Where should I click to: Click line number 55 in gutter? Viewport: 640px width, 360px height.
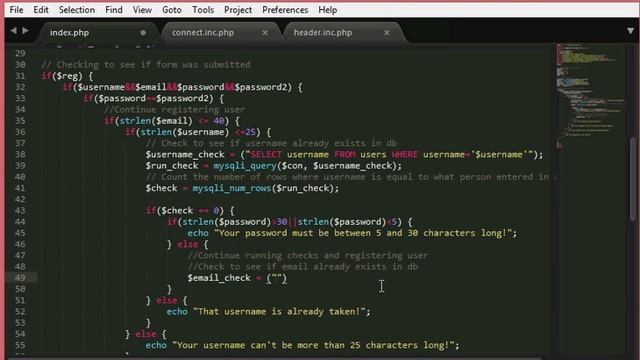20,345
